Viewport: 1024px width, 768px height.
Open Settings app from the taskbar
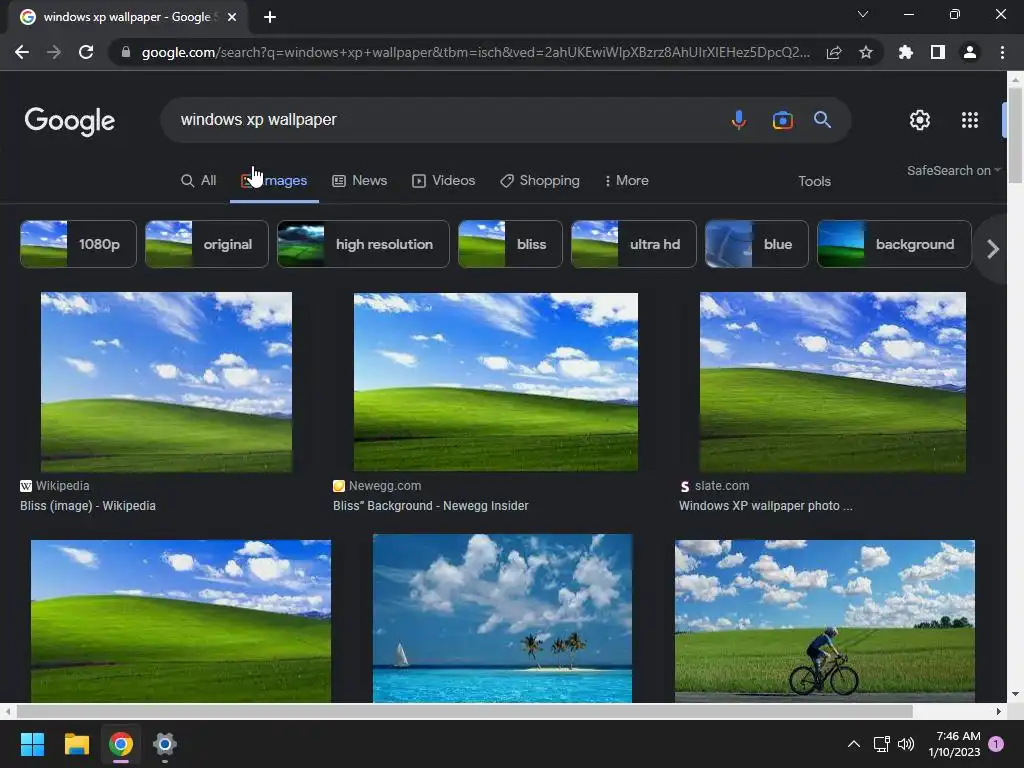165,744
